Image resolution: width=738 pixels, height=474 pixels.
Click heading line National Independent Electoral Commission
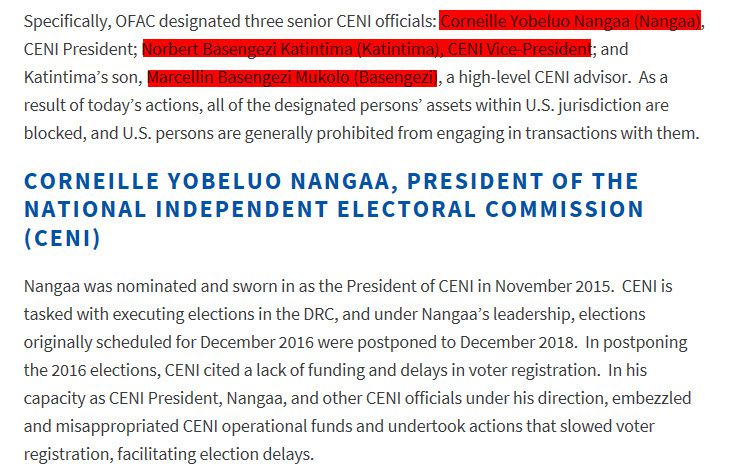(x=334, y=209)
